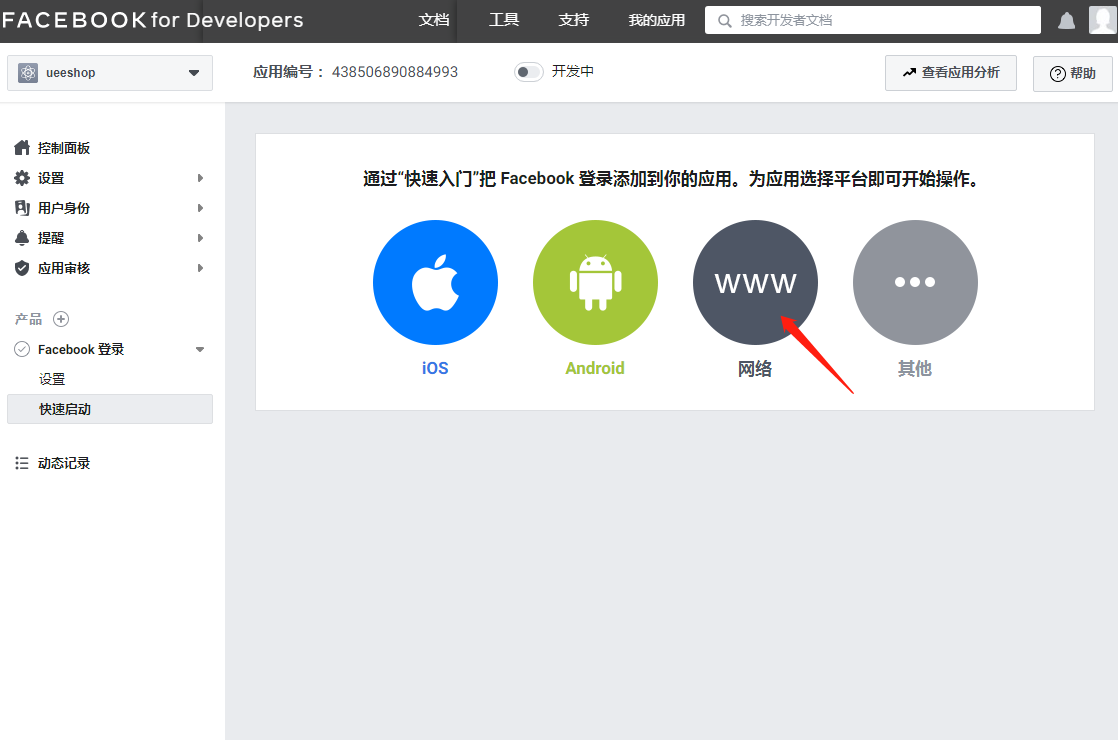Pick the WWW web platform icon

(755, 282)
